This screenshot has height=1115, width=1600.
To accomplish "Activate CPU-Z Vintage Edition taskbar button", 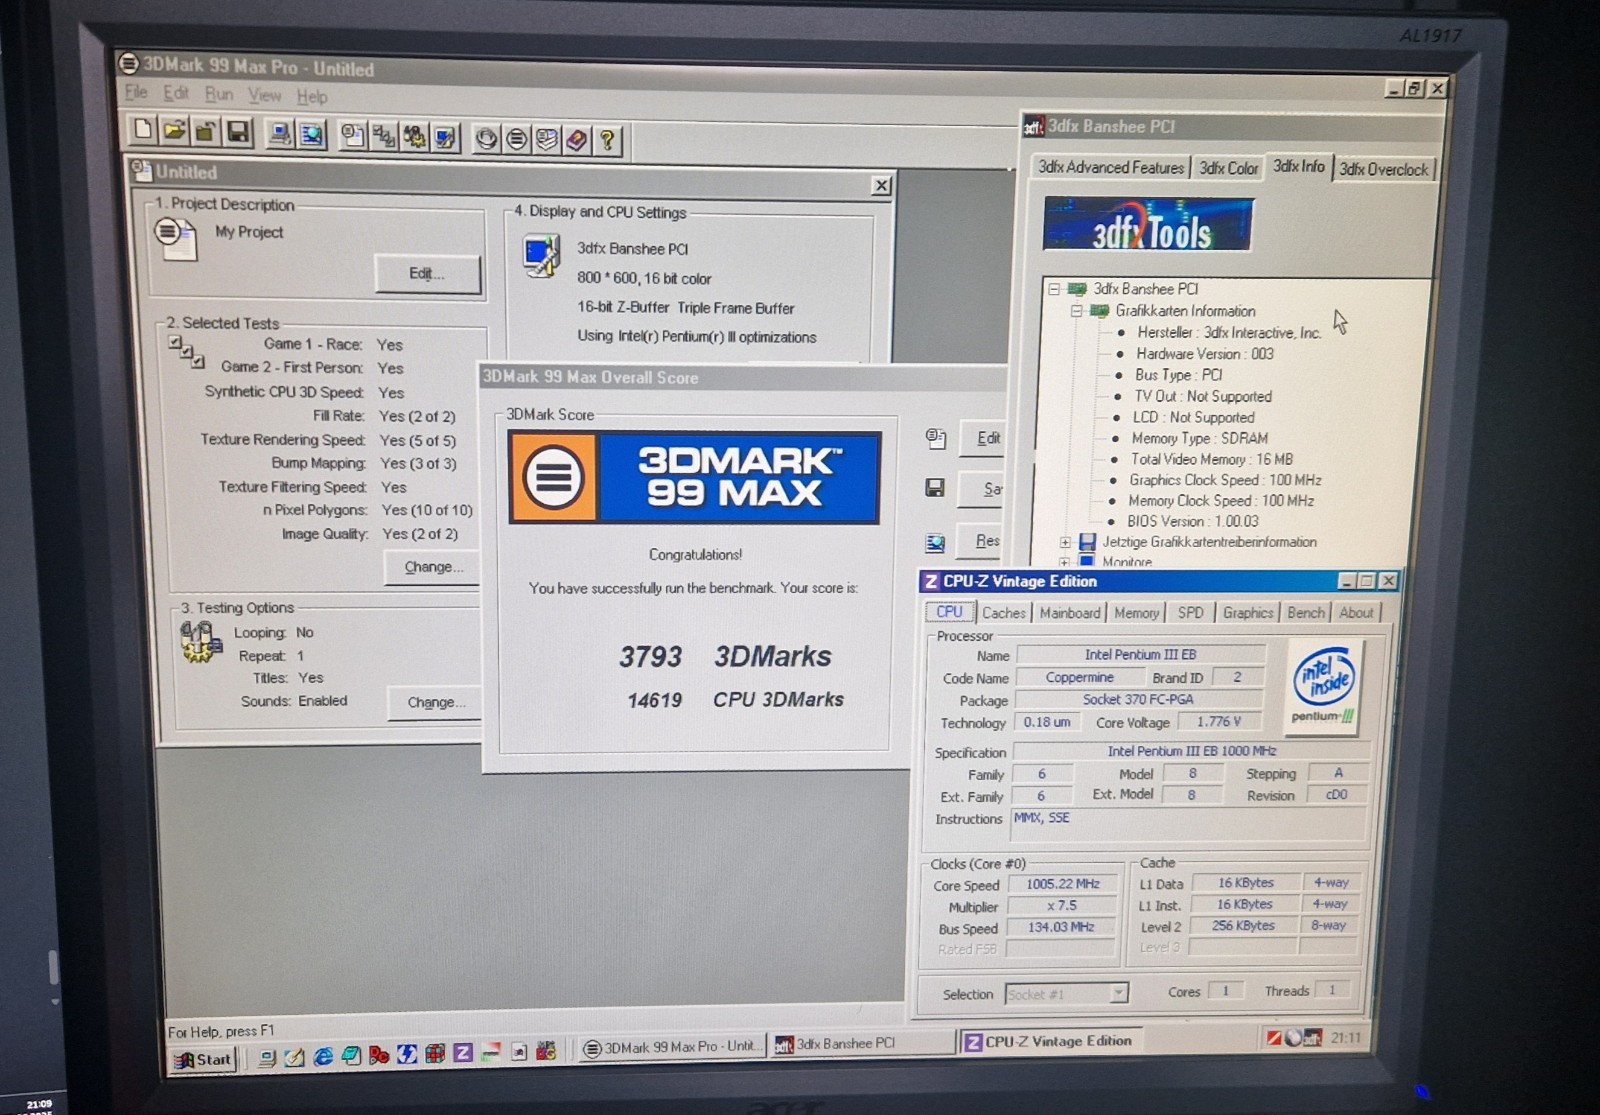I will [1050, 1041].
